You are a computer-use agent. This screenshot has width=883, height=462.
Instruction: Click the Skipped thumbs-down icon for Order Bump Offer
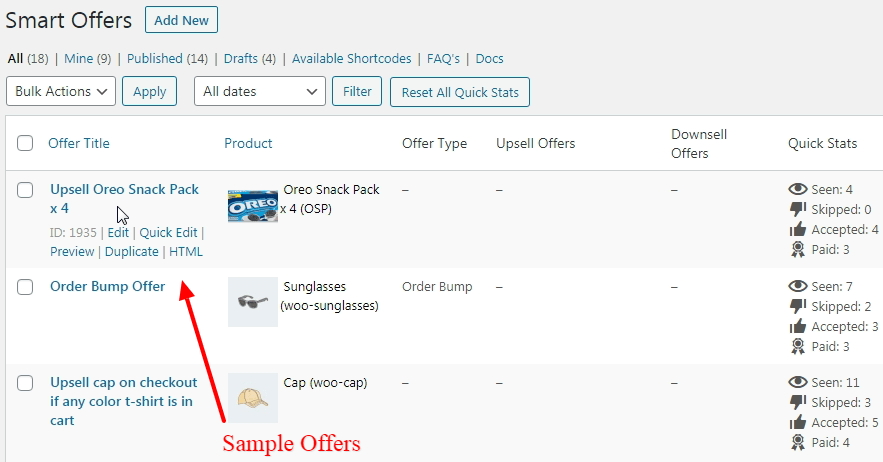click(x=797, y=306)
